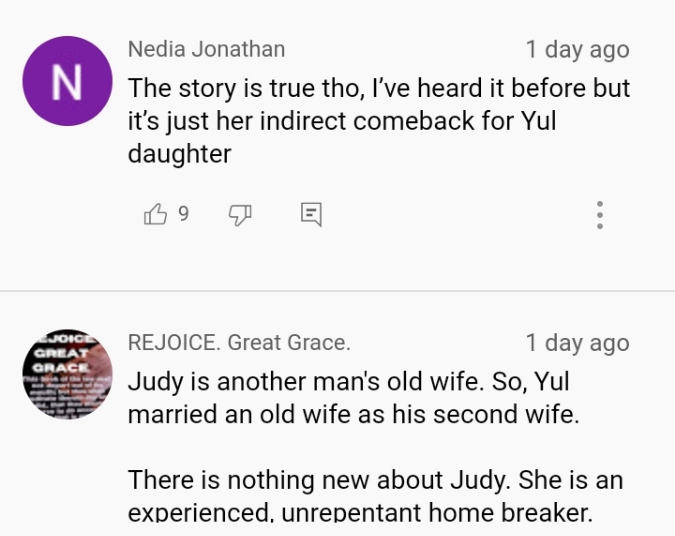Viewport: 675px width, 536px height.
Task: Click the word 'daughter' in Nedia's comment
Action: click(x=179, y=154)
